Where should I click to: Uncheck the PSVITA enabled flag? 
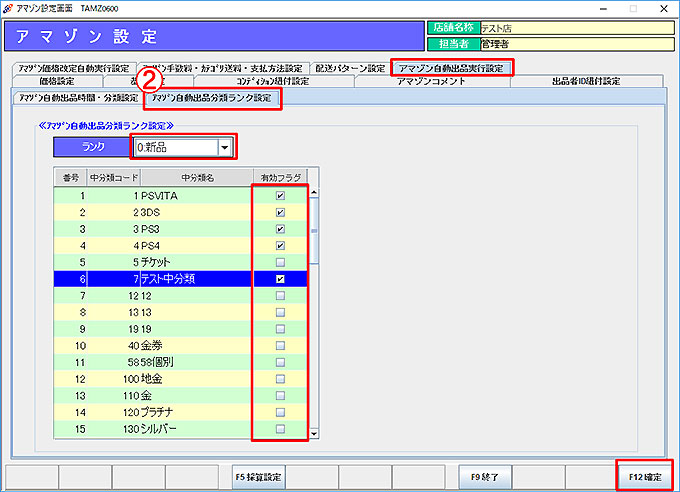click(280, 196)
